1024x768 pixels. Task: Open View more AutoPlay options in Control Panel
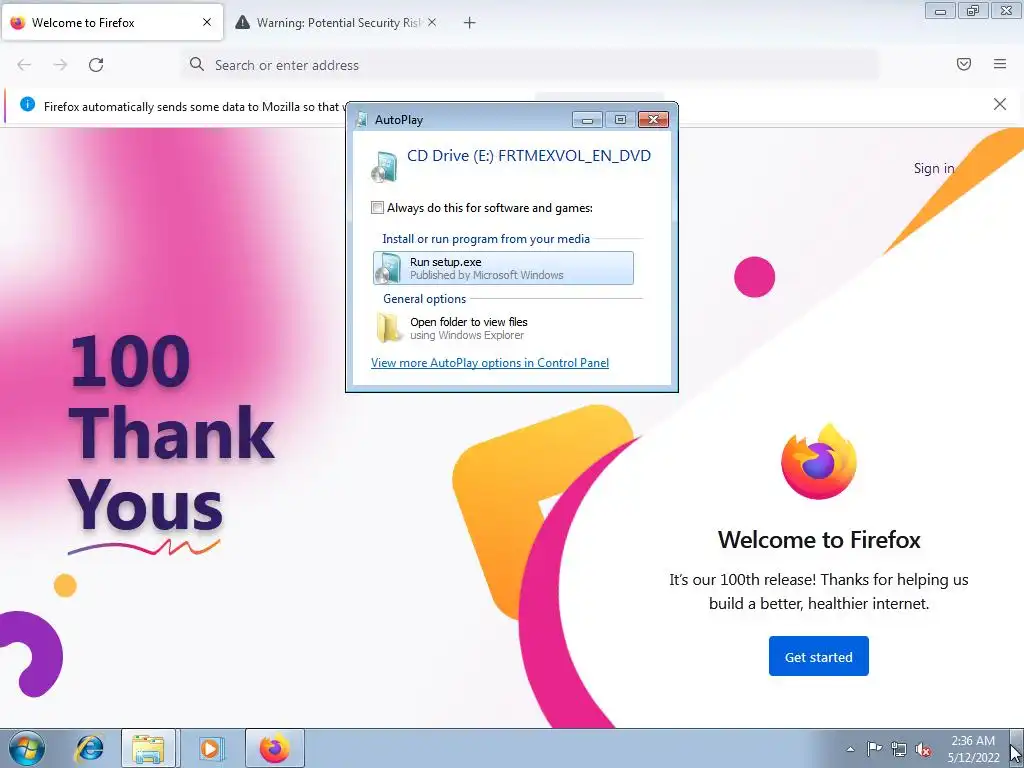point(490,363)
